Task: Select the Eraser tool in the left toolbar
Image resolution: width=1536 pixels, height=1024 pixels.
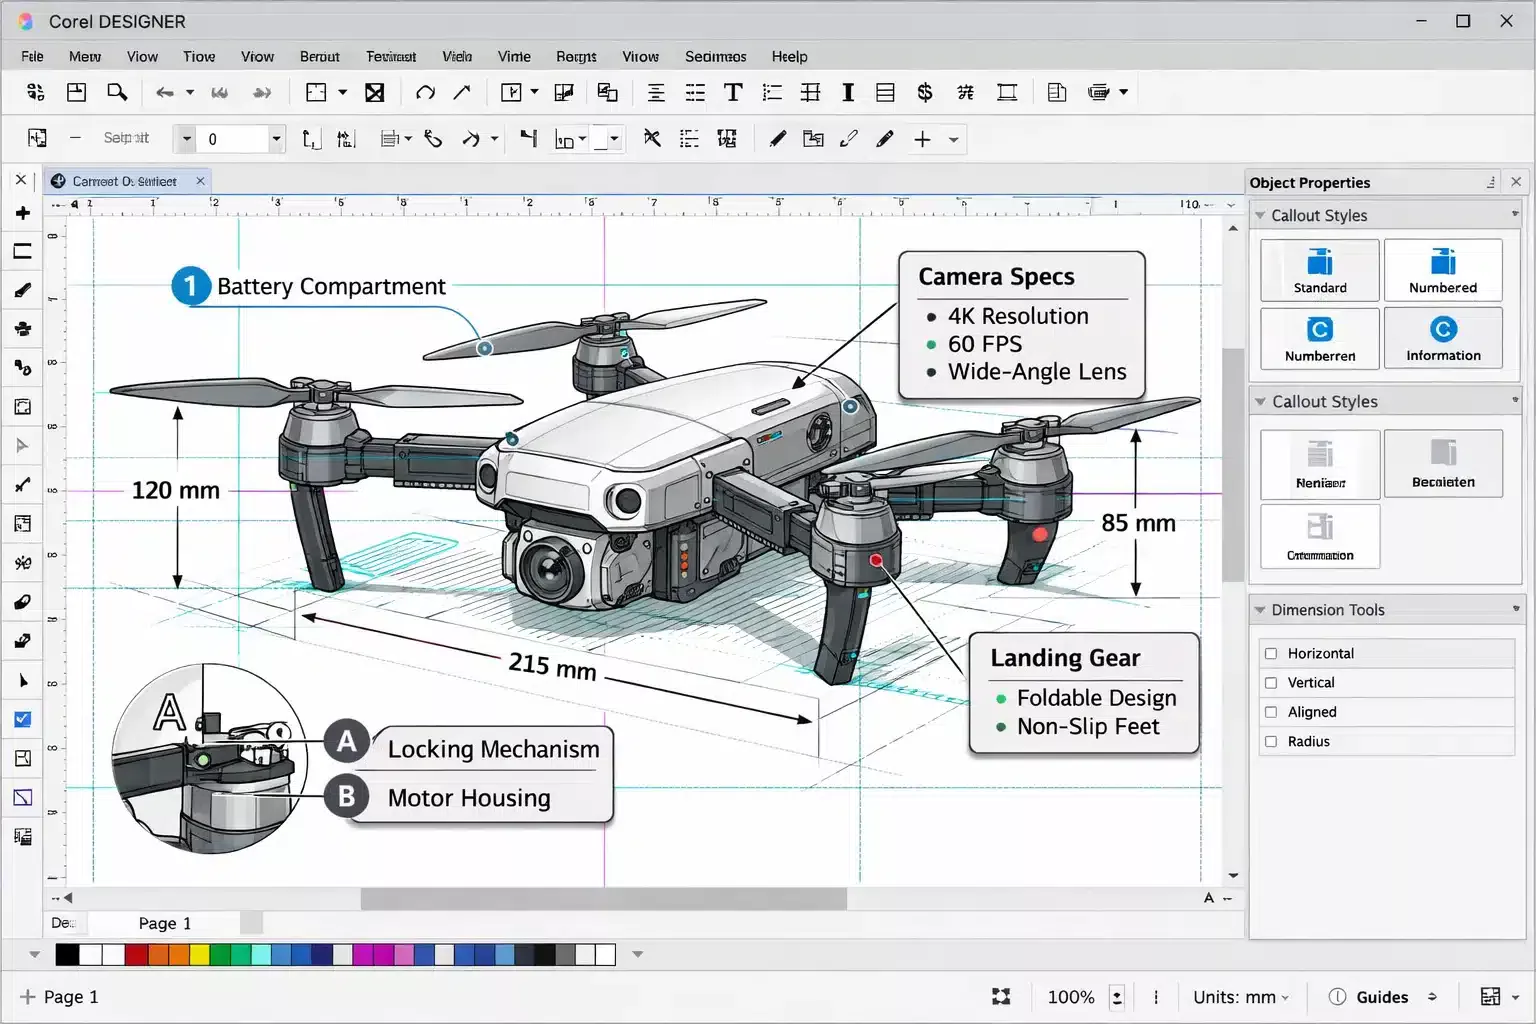Action: point(23,601)
